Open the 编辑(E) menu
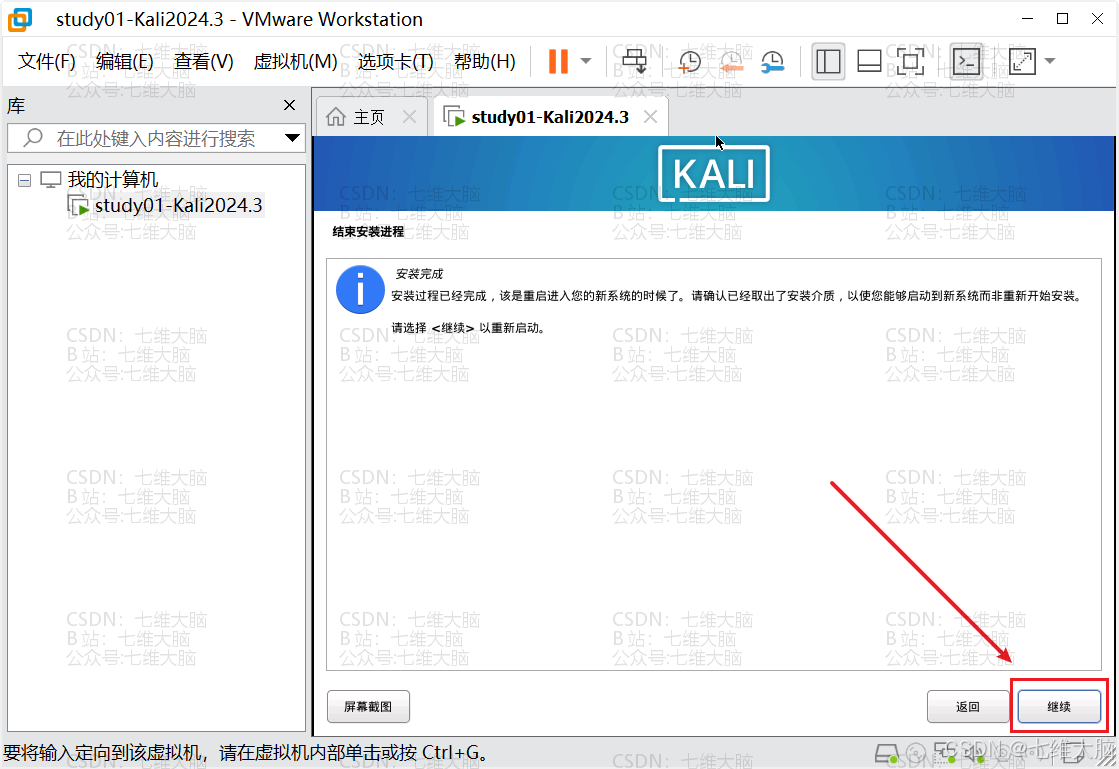Viewport: 1119px width, 769px height. (124, 62)
